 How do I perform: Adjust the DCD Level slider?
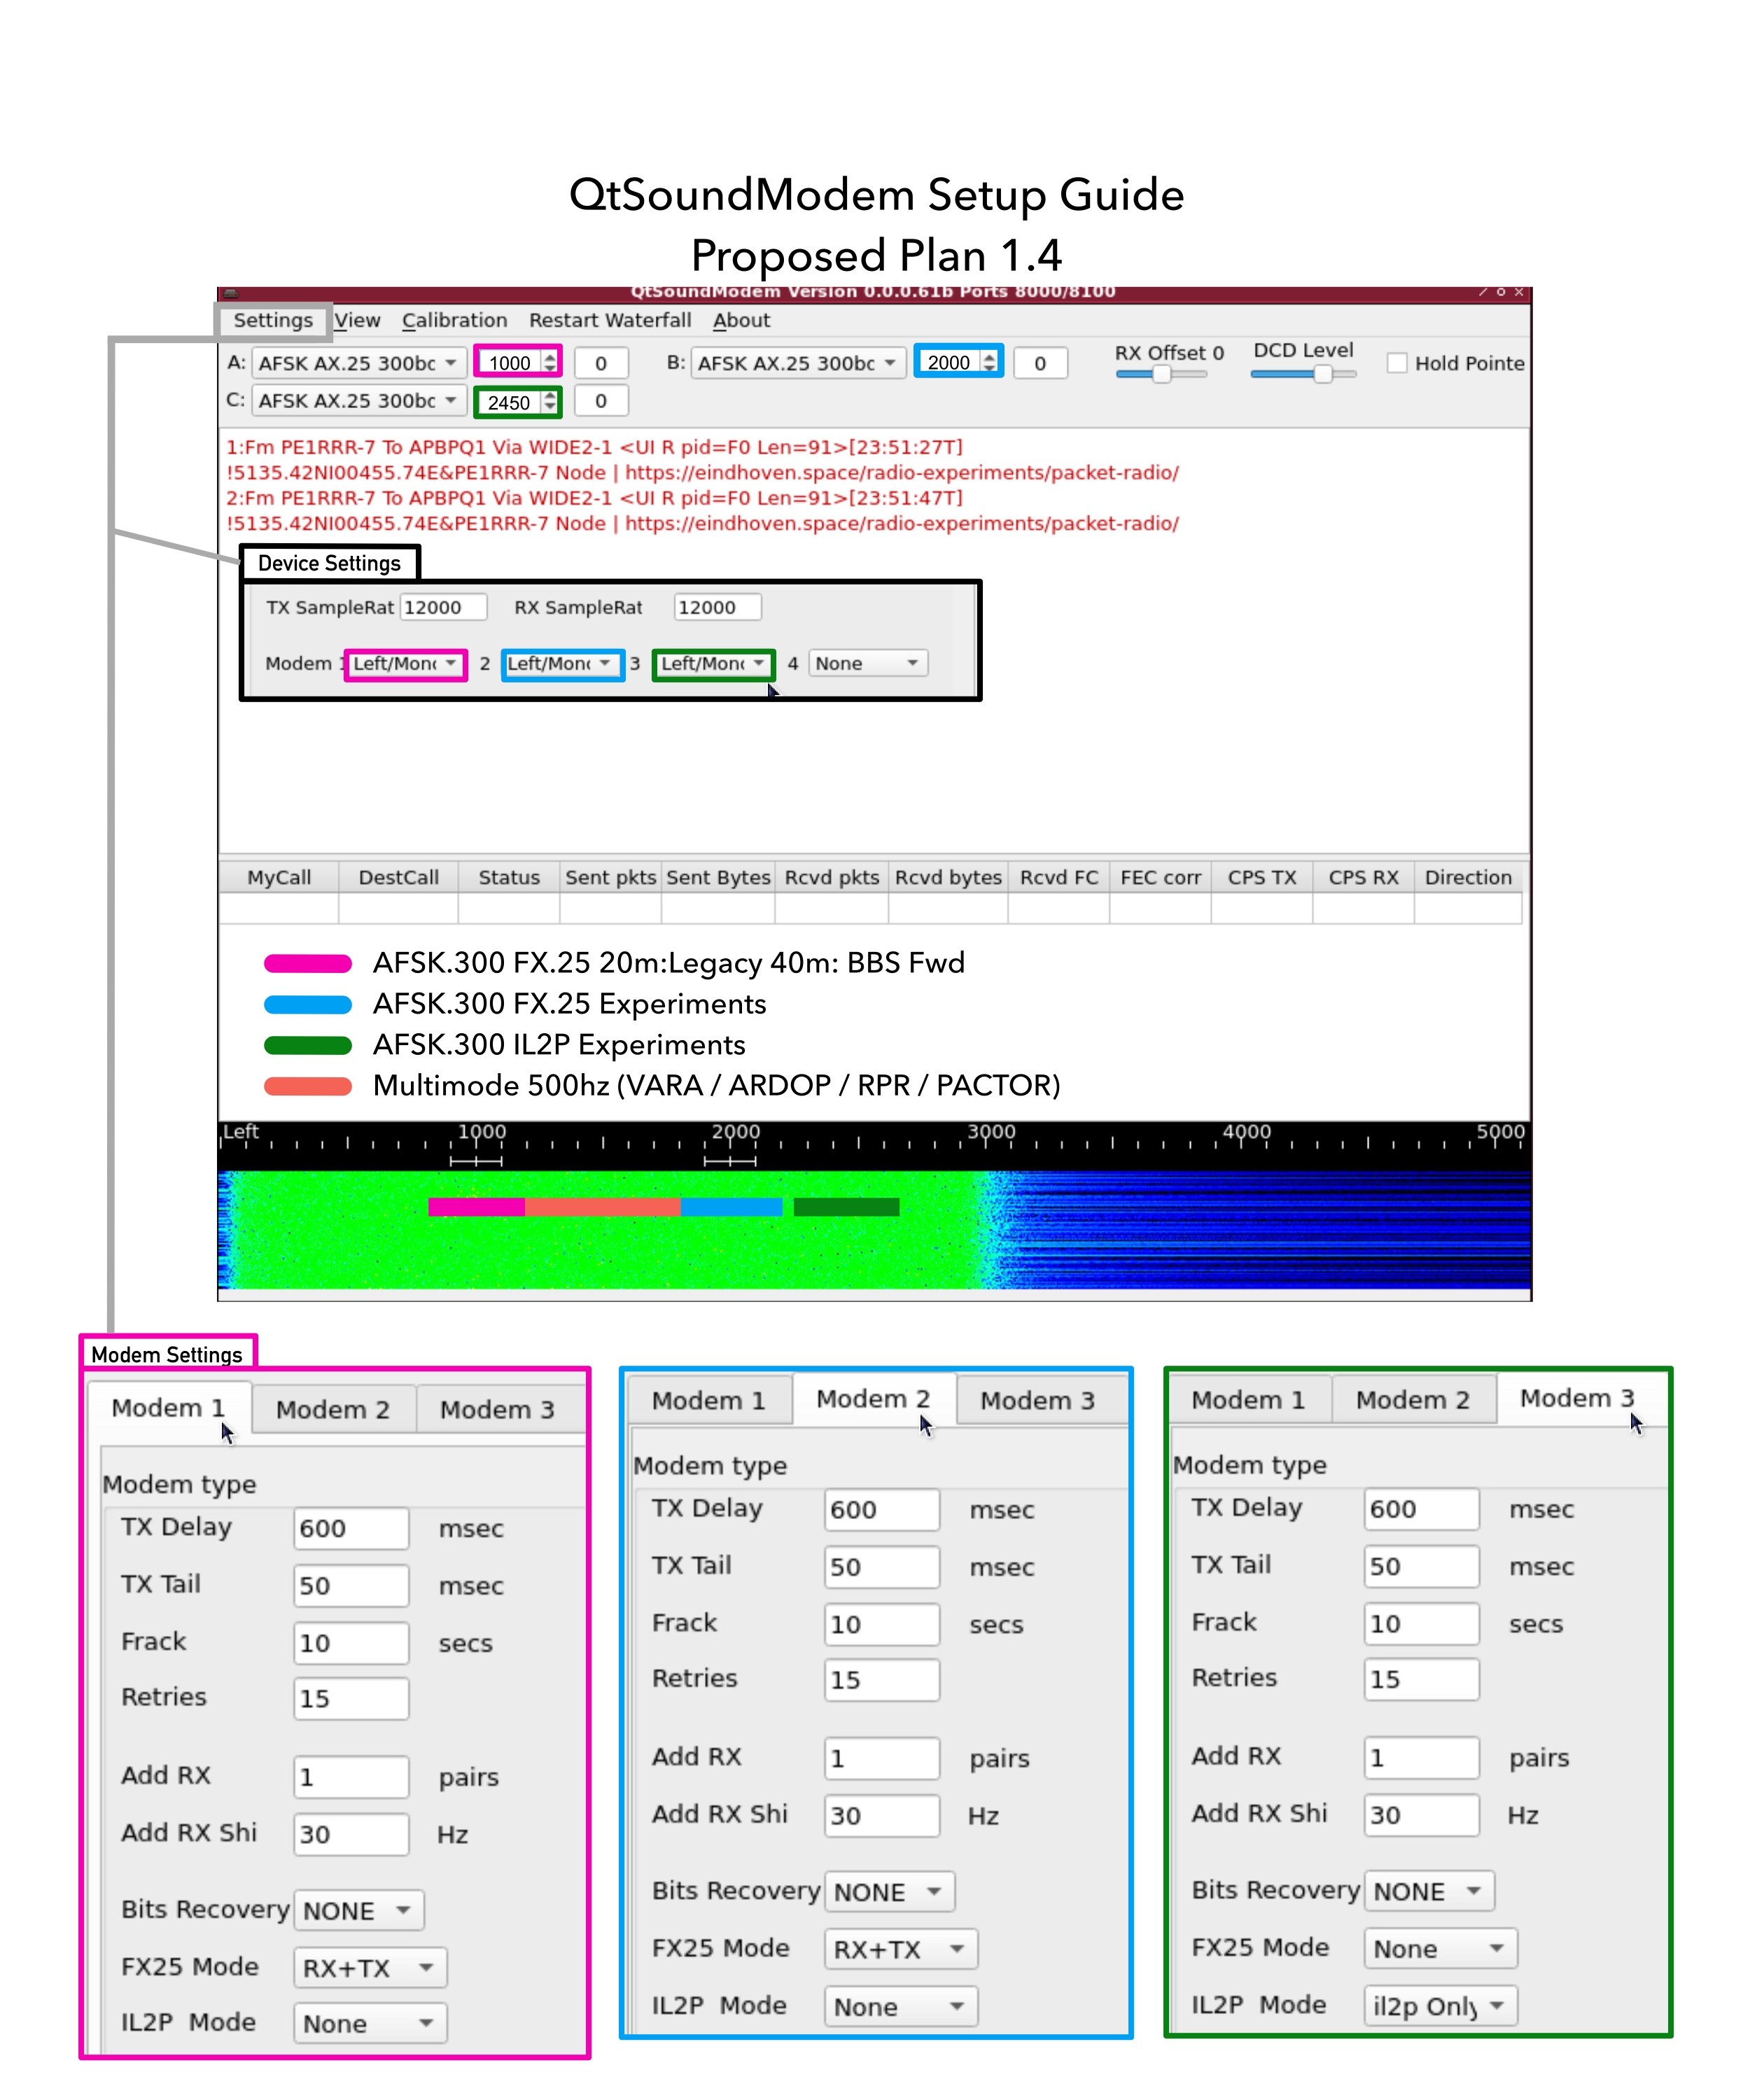pyautogui.click(x=1322, y=375)
